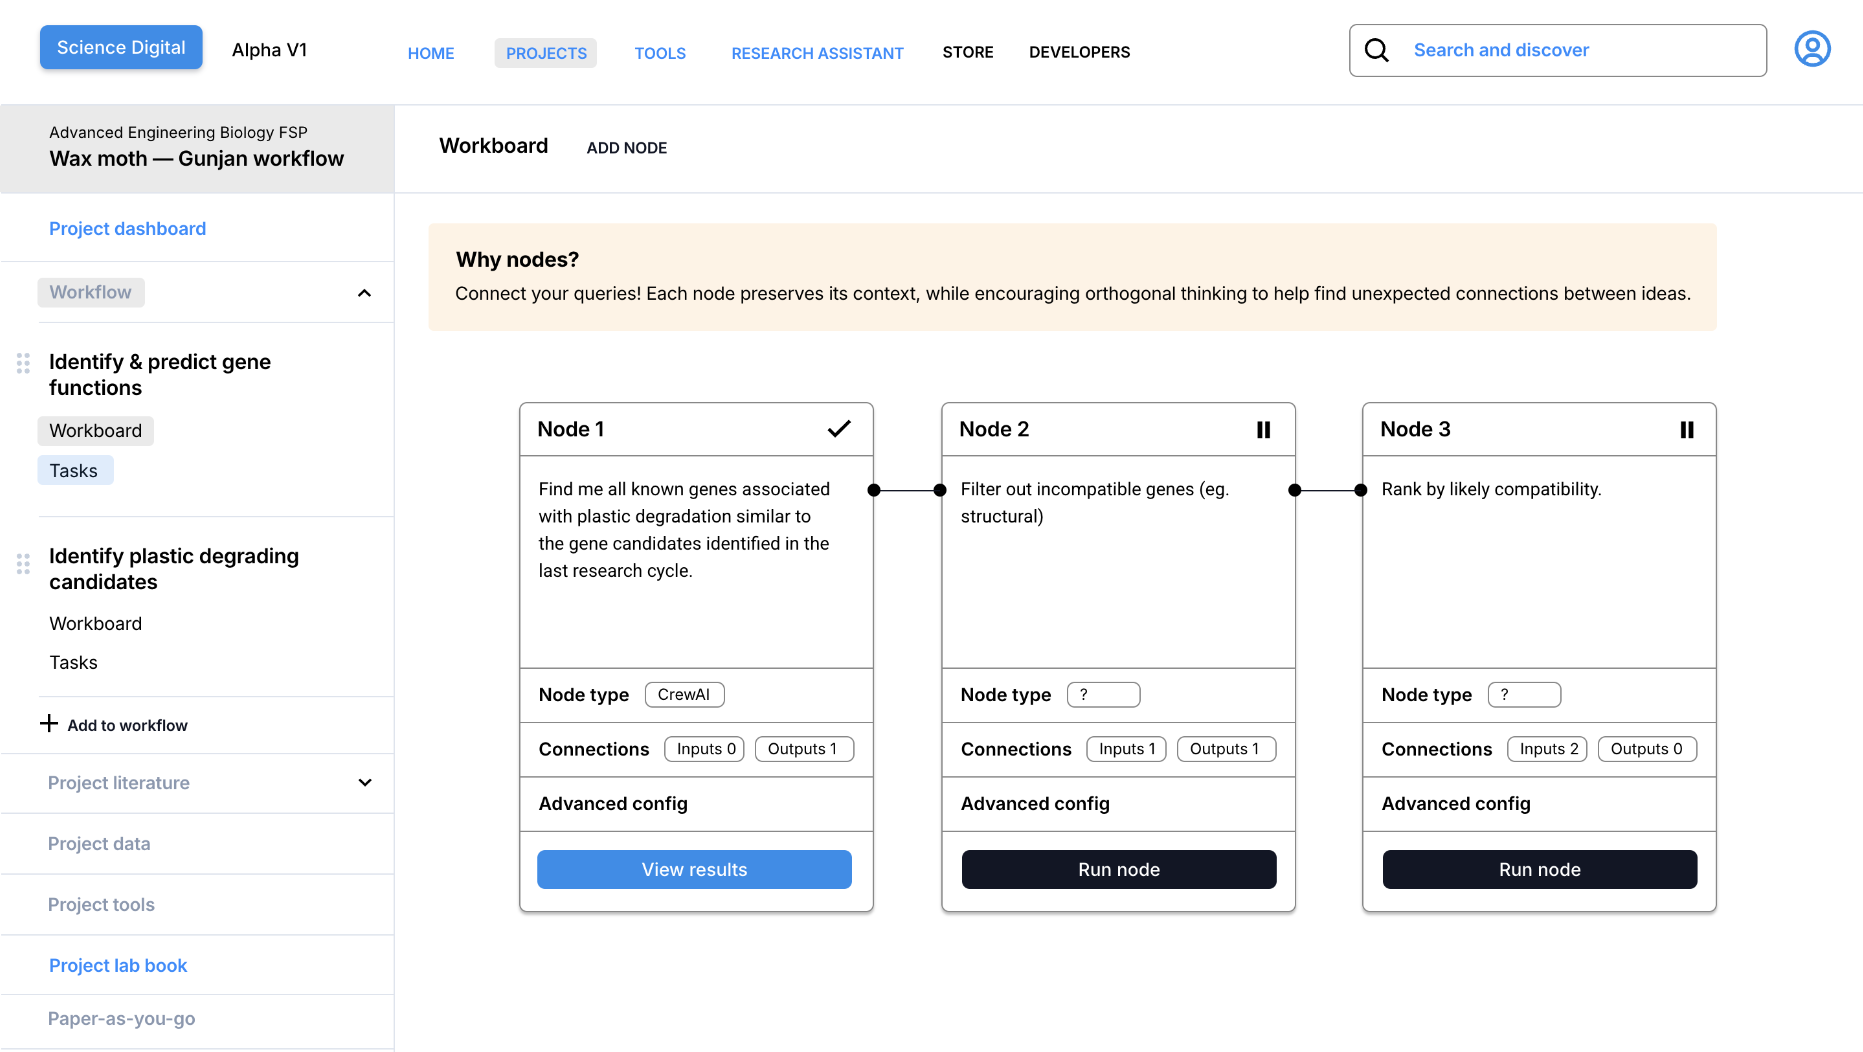Click the plus icon next to Add to workflow
This screenshot has width=1863, height=1052.
pyautogui.click(x=49, y=723)
